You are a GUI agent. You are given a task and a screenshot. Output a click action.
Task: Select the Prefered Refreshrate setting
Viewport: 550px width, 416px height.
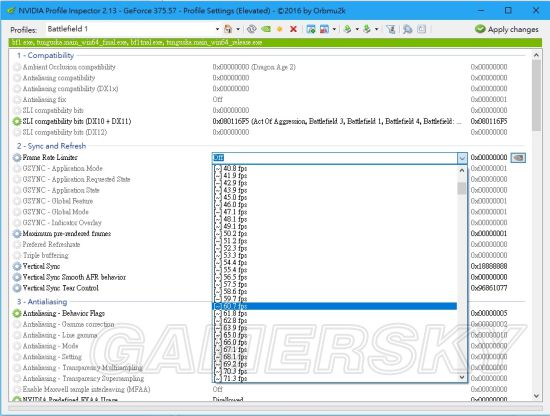coord(51,244)
